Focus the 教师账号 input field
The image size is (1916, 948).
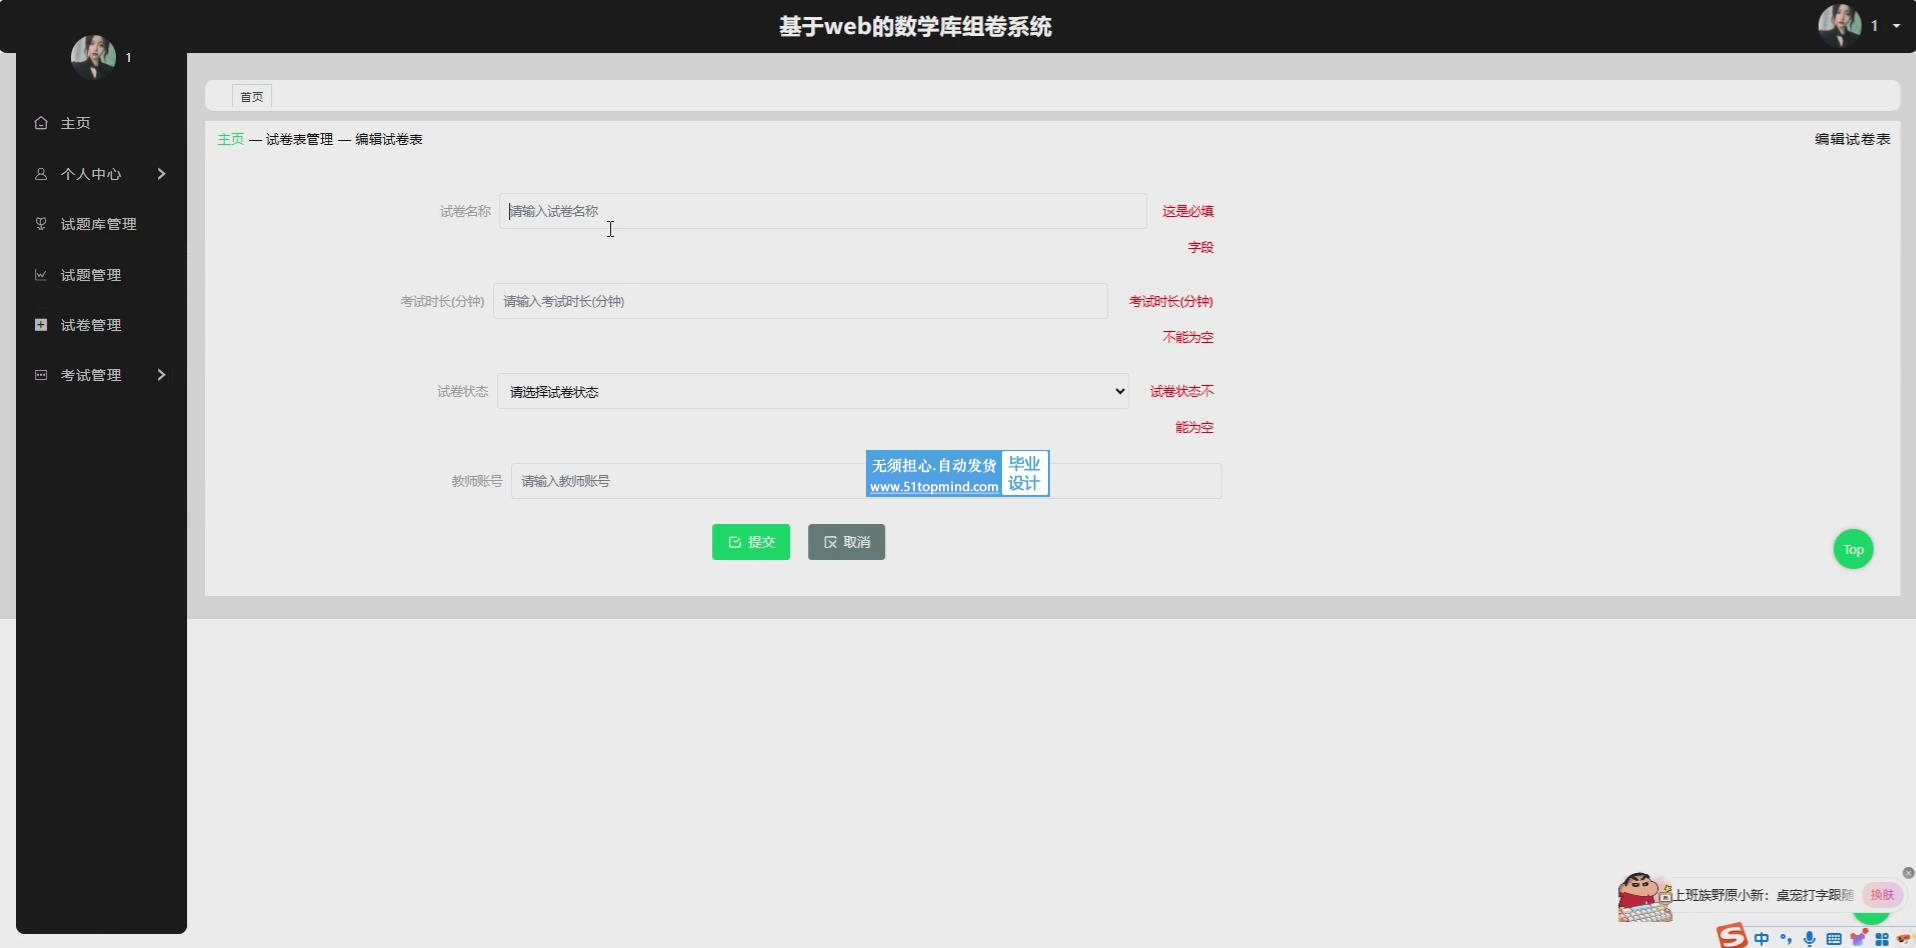(x=866, y=481)
